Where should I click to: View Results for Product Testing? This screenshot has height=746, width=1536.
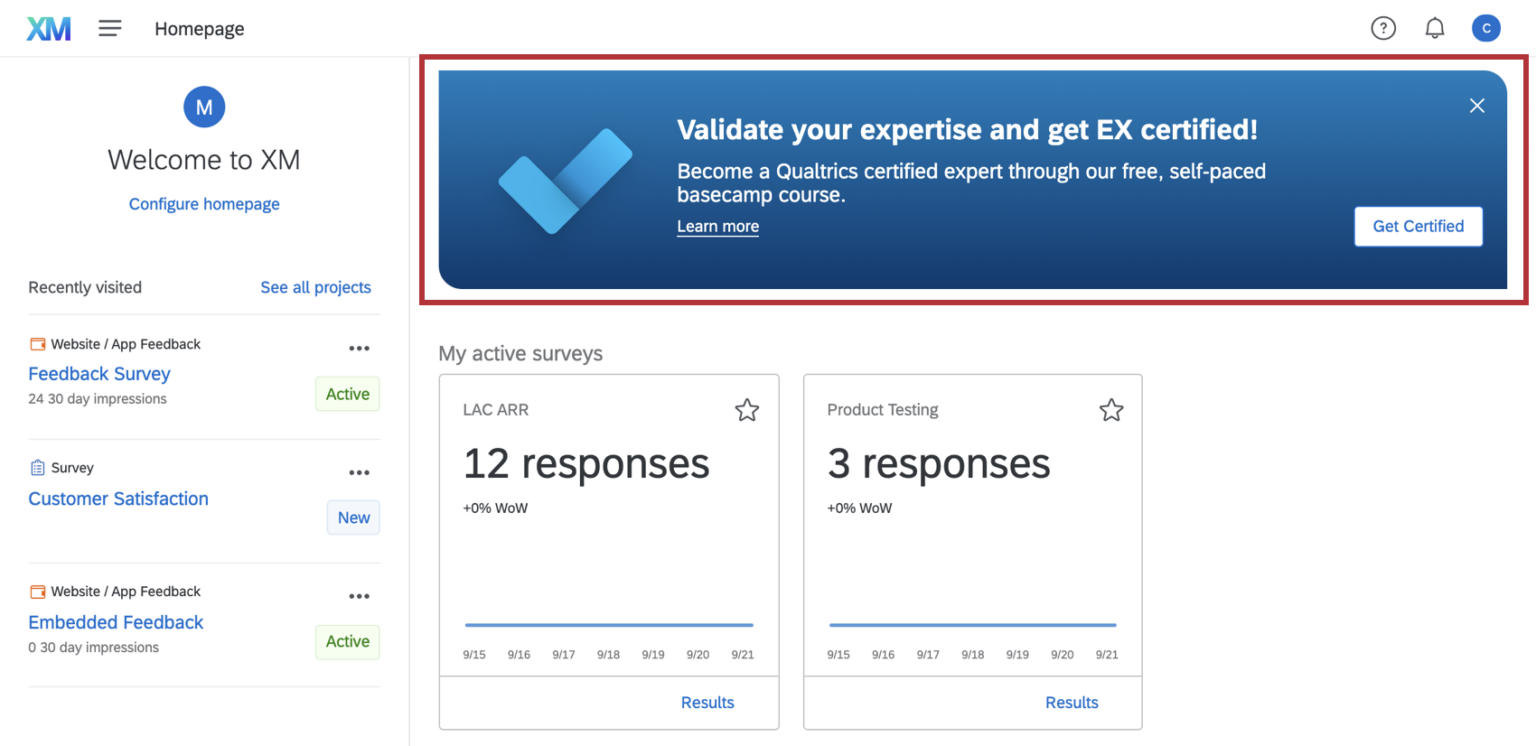tap(1071, 702)
